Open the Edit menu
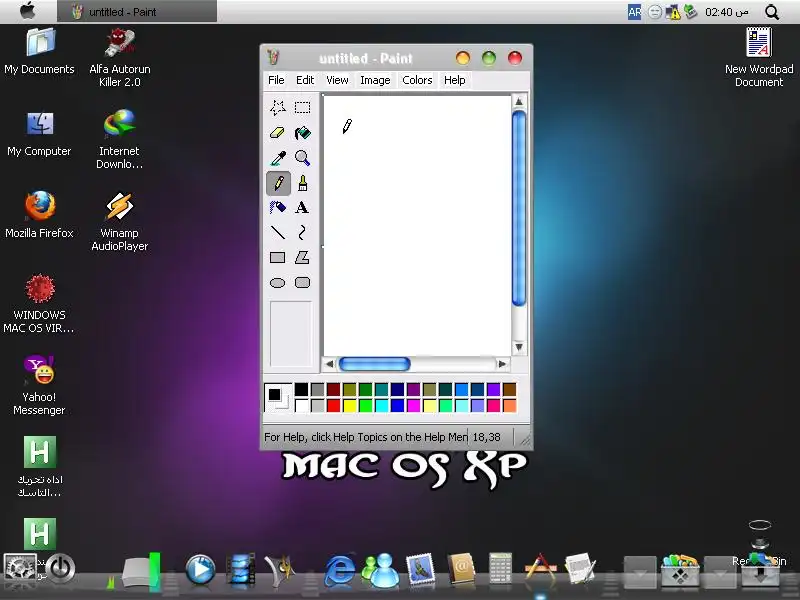The image size is (800, 600). [305, 80]
